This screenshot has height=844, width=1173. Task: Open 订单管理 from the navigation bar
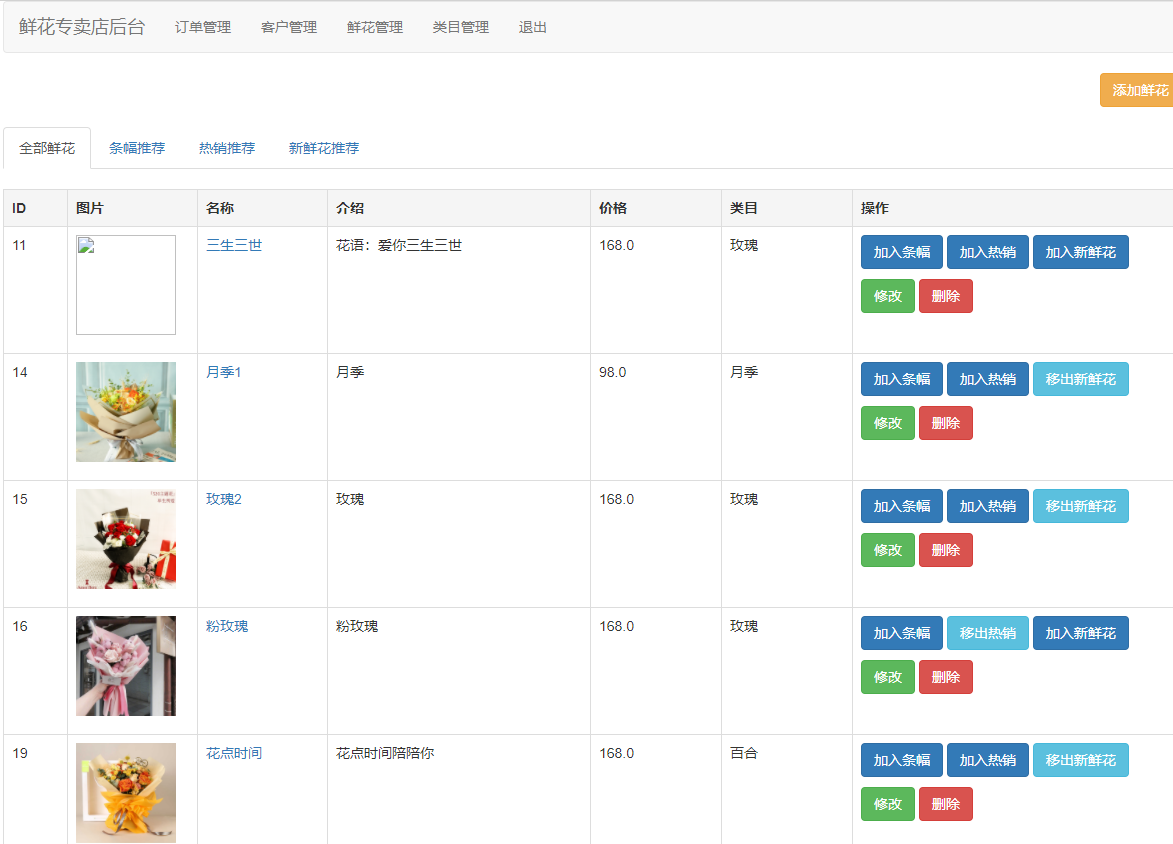pos(203,27)
